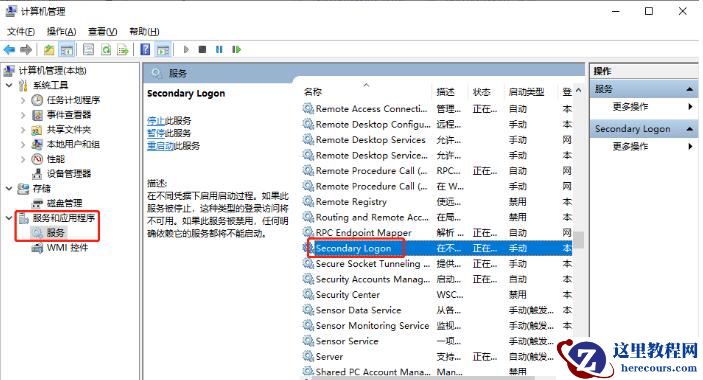This screenshot has width=703, height=380.
Task: Select the Secondary Logon service row
Action: click(x=437, y=248)
